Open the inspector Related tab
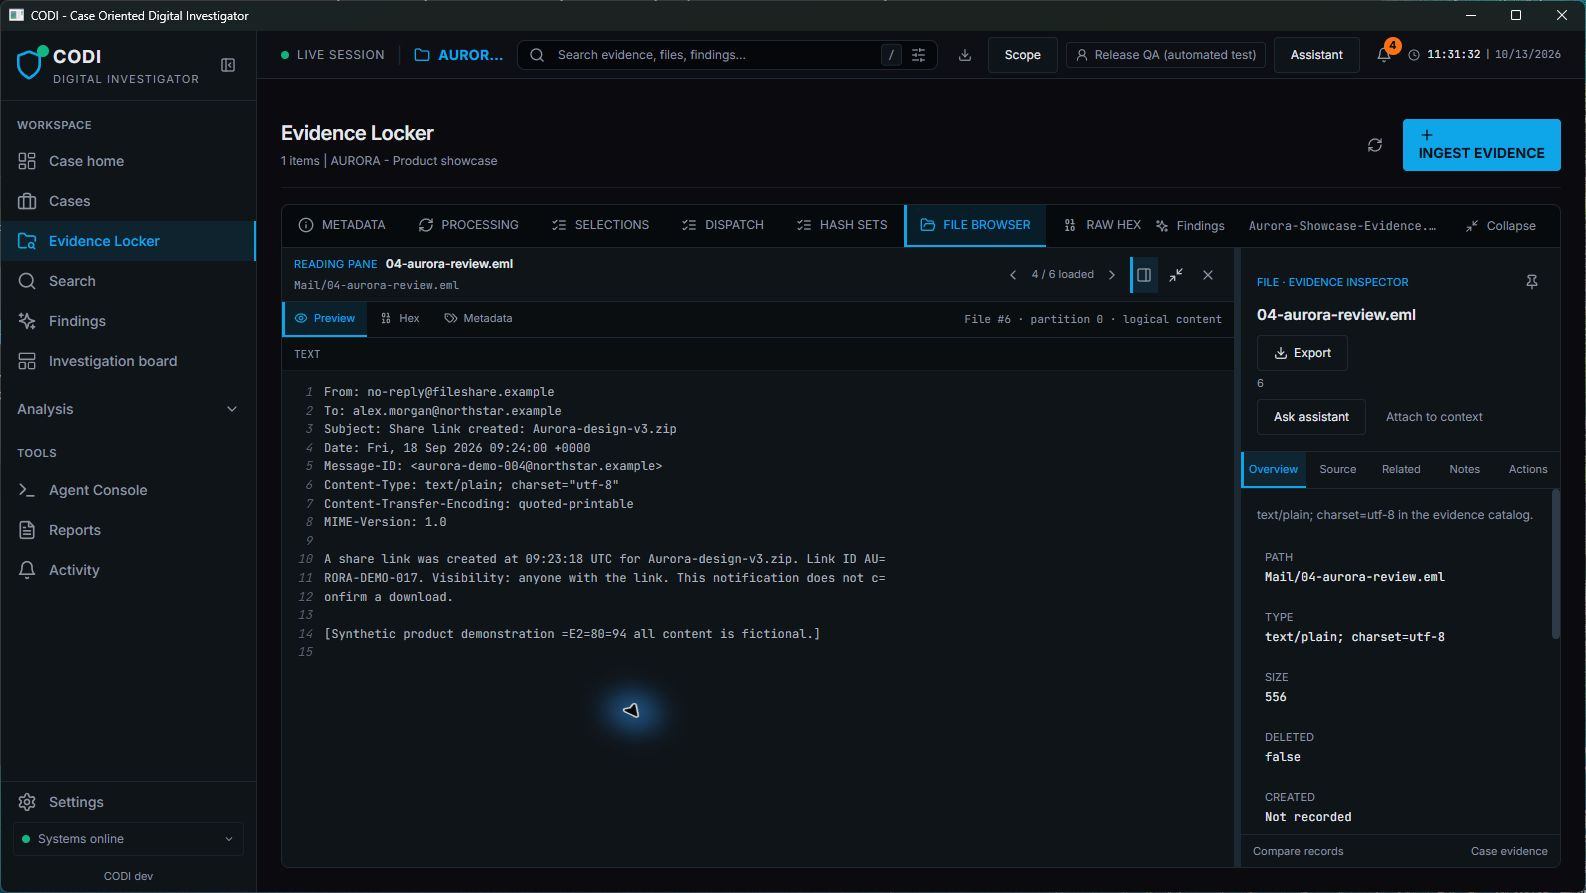This screenshot has height=893, width=1586. [1401, 469]
